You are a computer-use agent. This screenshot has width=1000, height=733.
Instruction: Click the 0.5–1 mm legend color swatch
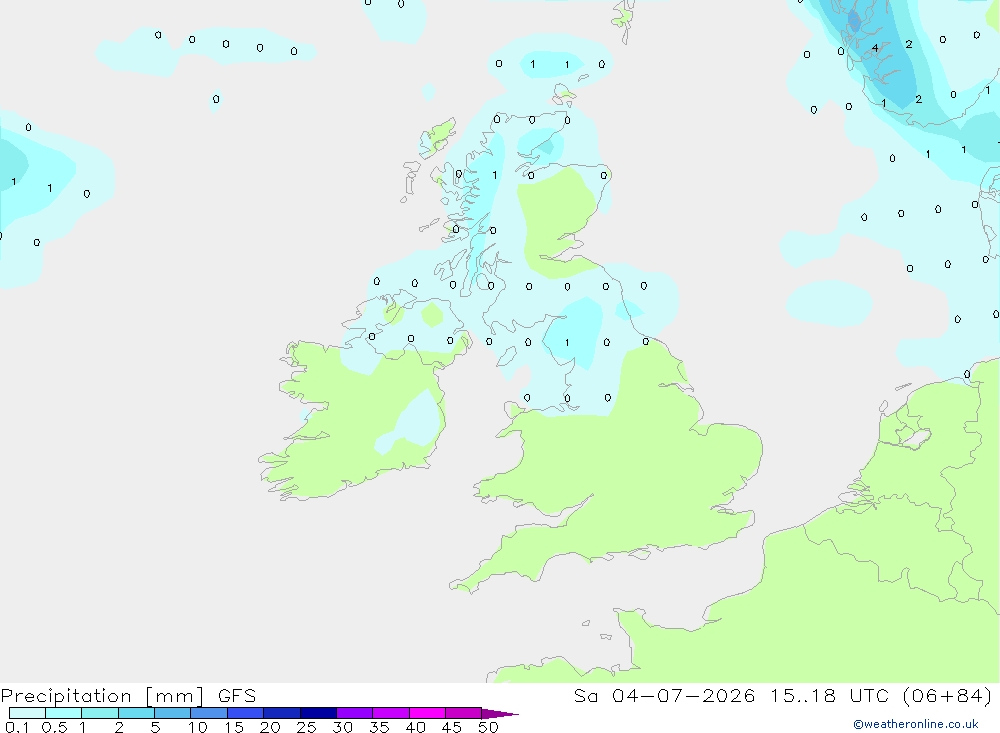point(63,713)
